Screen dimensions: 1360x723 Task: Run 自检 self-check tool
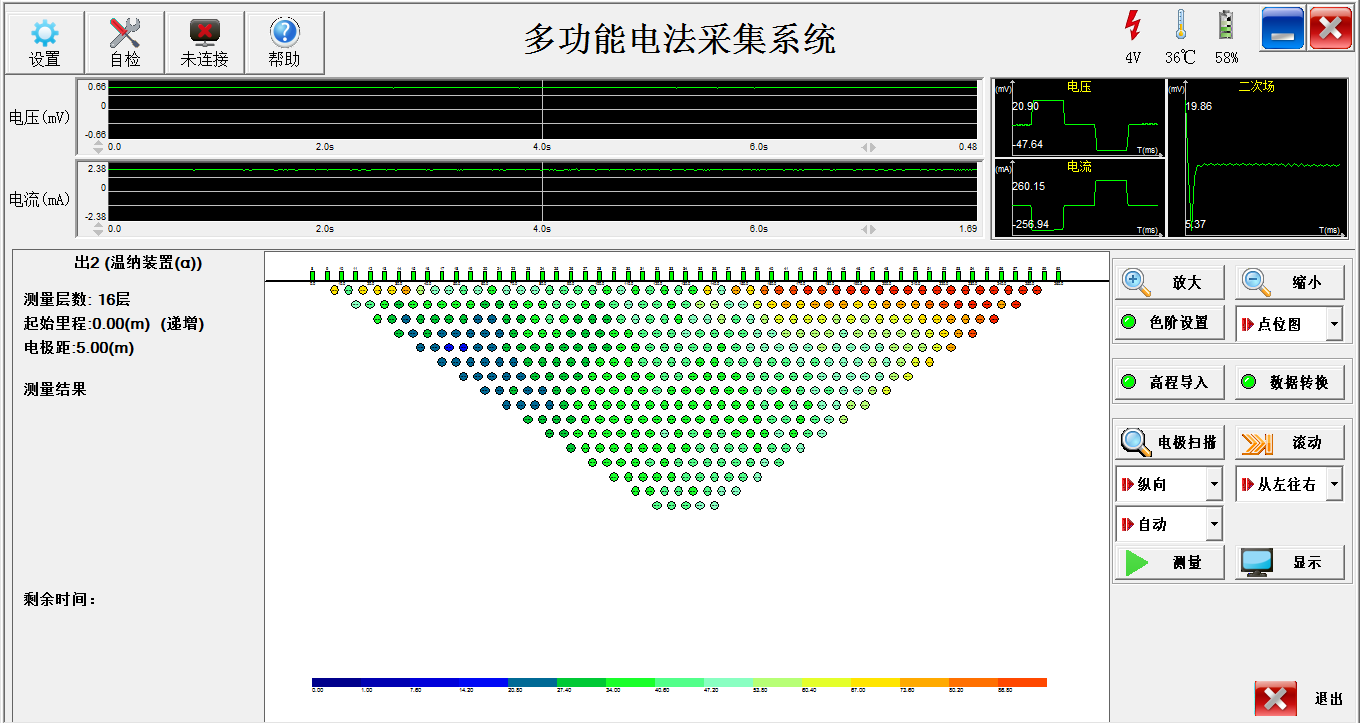[x=125, y=43]
